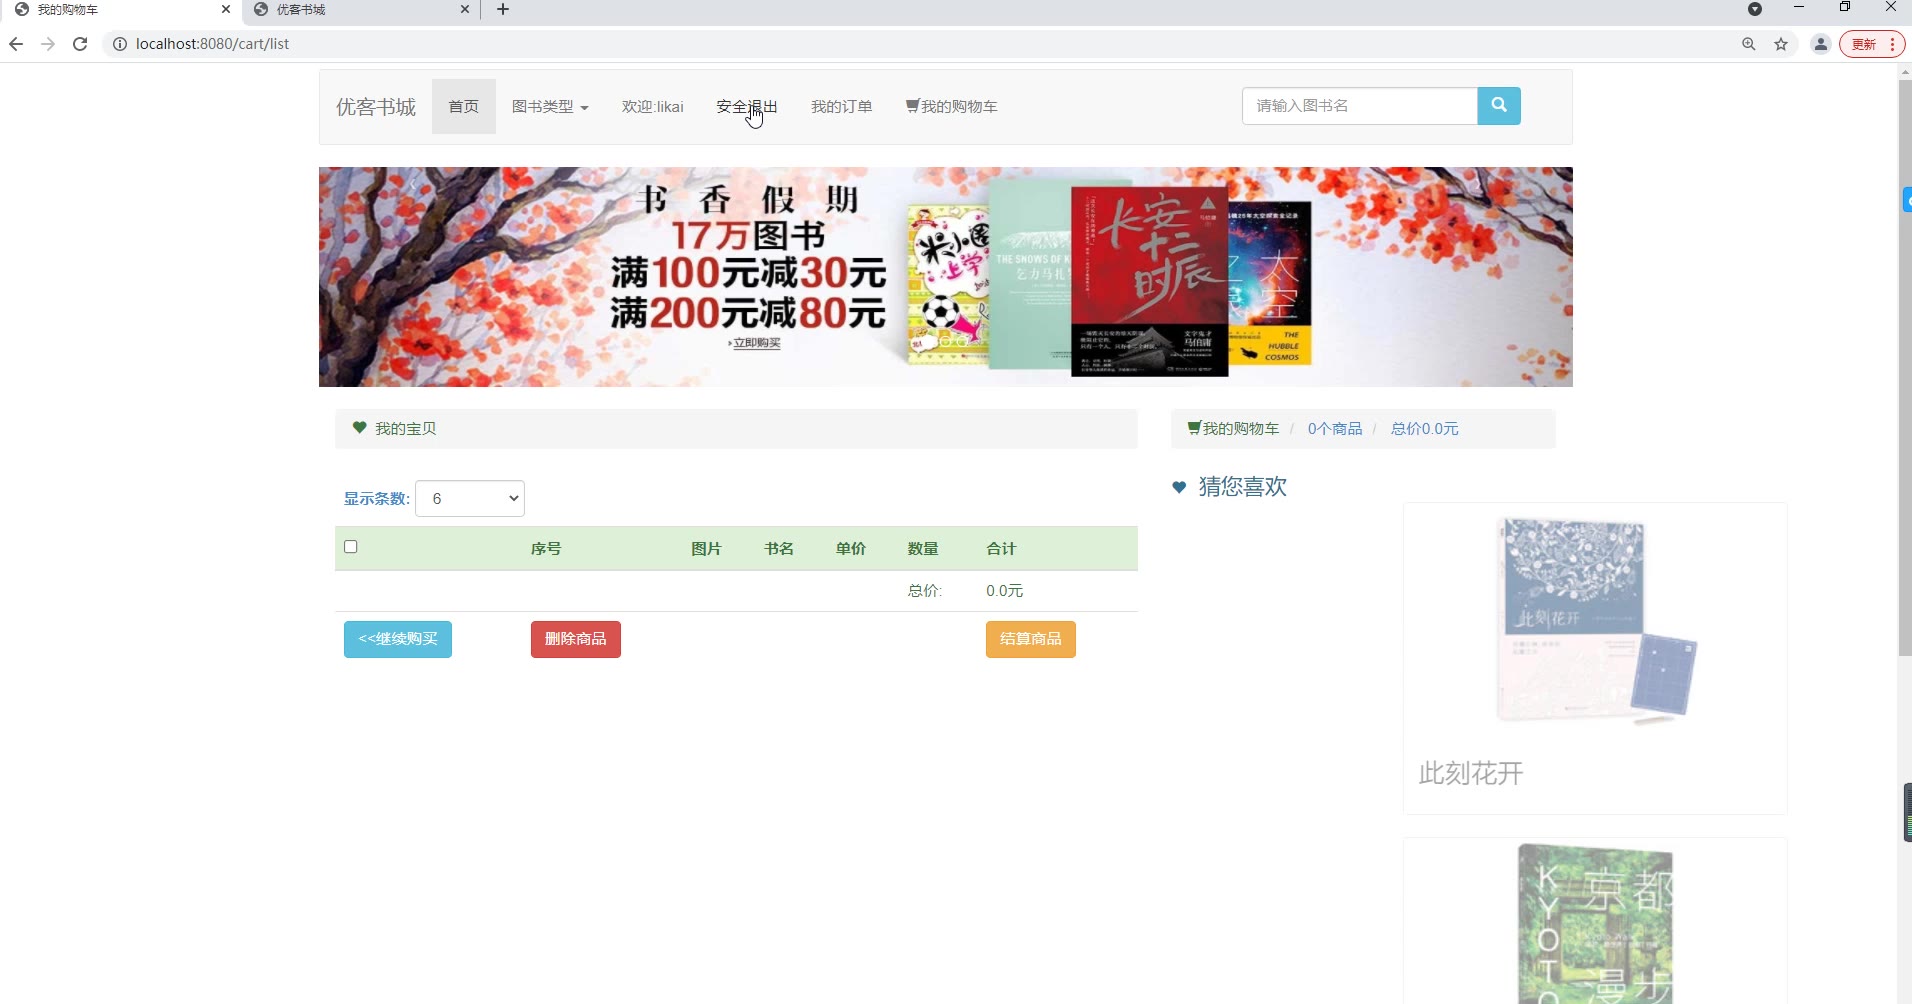The height and width of the screenshot is (1004, 1912).
Task: Click the 数量 column header
Action: point(923,549)
